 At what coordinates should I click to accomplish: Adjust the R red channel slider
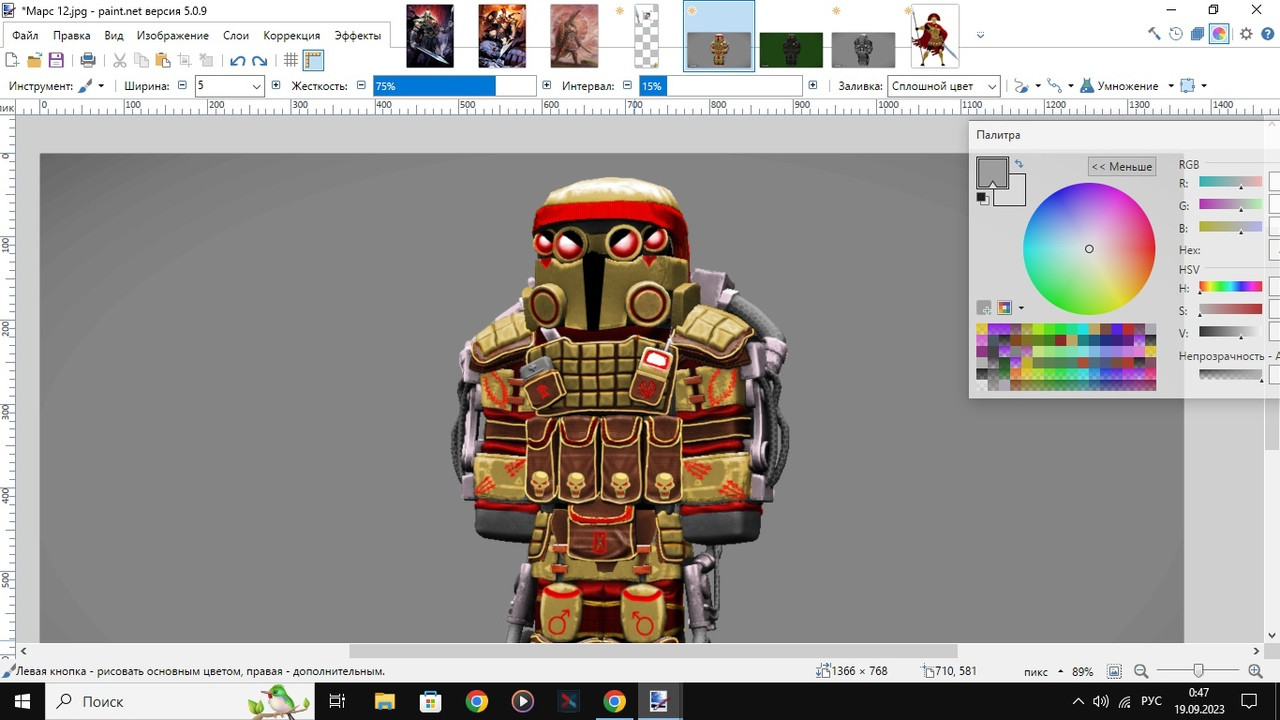click(x=1231, y=183)
